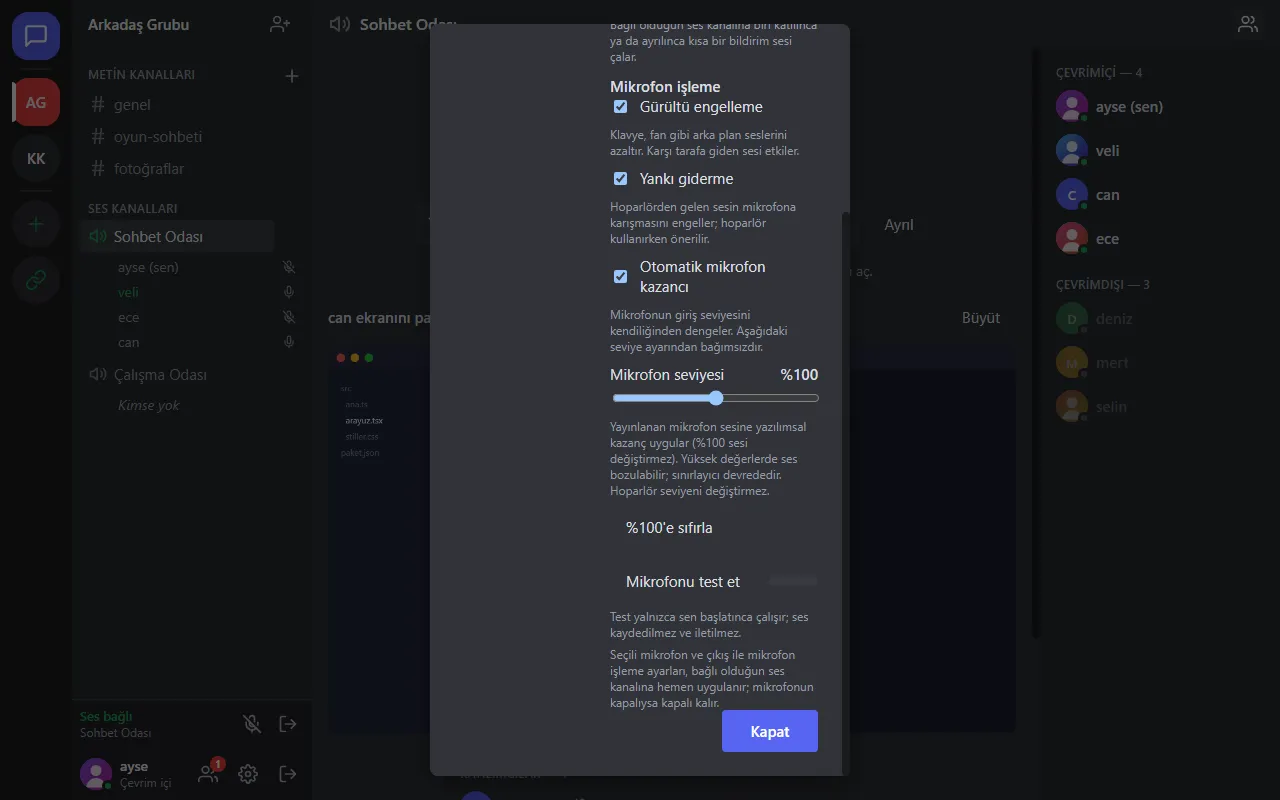Click invite people icon beside Arkadaş Grubu

(280, 24)
